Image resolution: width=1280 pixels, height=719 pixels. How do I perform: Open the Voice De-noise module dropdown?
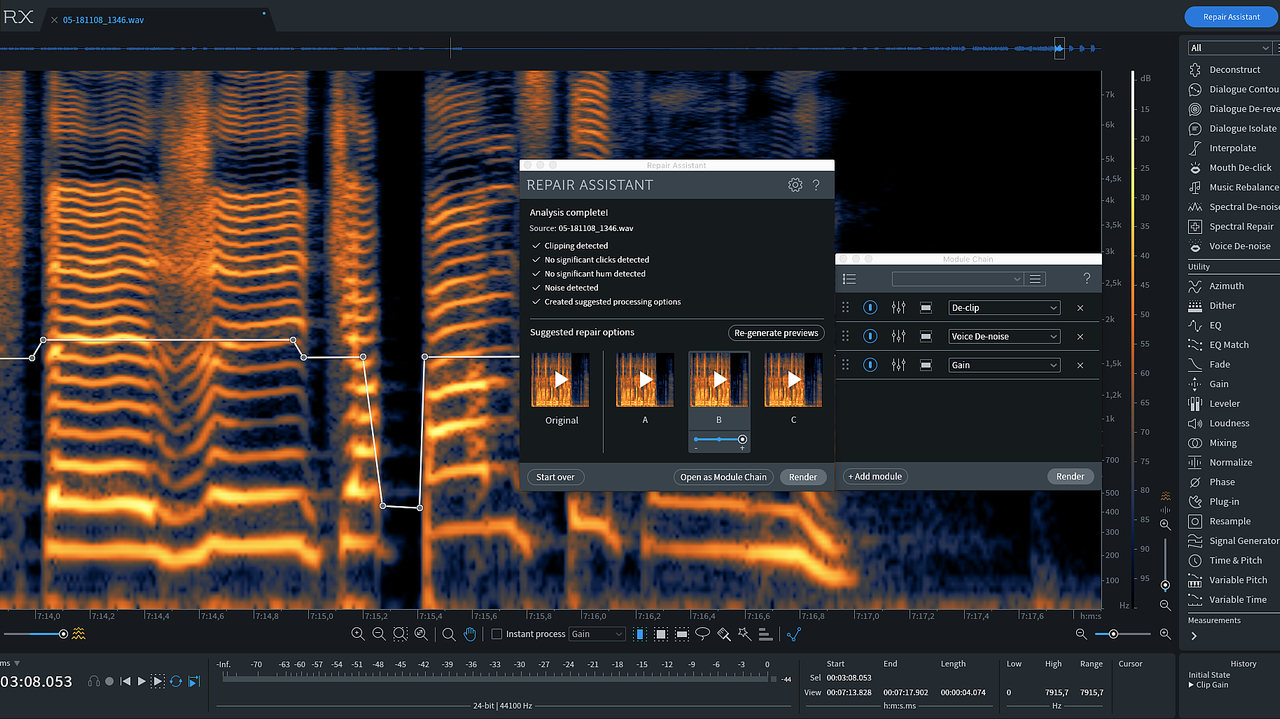click(x=1004, y=336)
